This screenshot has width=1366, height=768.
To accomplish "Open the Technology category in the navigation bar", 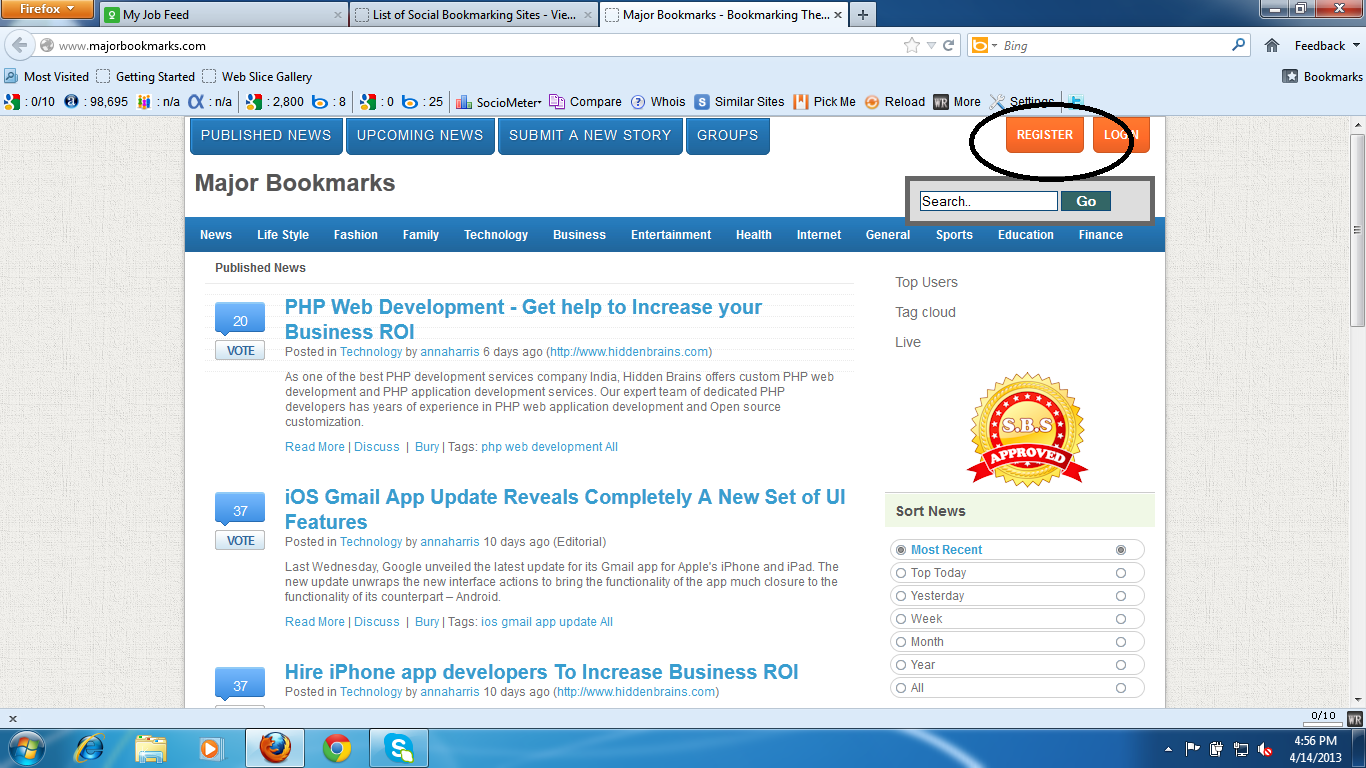I will (496, 235).
